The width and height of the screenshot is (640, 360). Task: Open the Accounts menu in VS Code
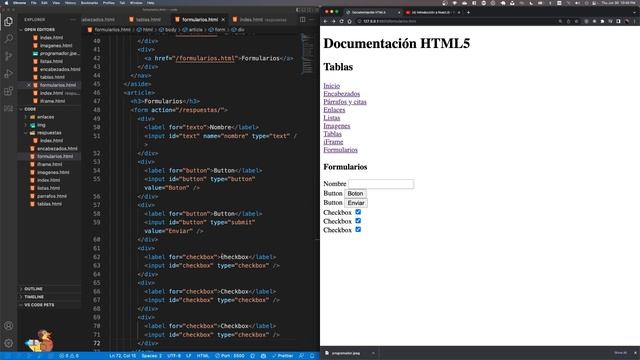click(8, 326)
